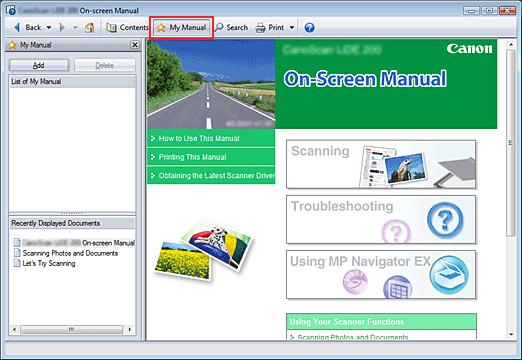522x360 pixels.
Task: Click the Add button
Action: click(39, 65)
